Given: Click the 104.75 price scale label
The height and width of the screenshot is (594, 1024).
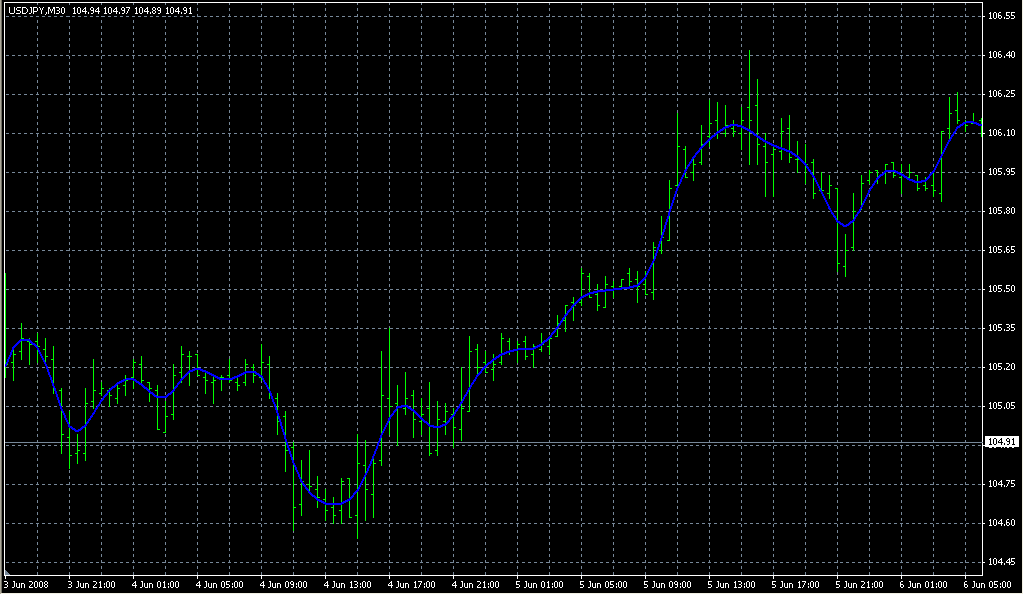Looking at the screenshot, I should (x=1002, y=484).
